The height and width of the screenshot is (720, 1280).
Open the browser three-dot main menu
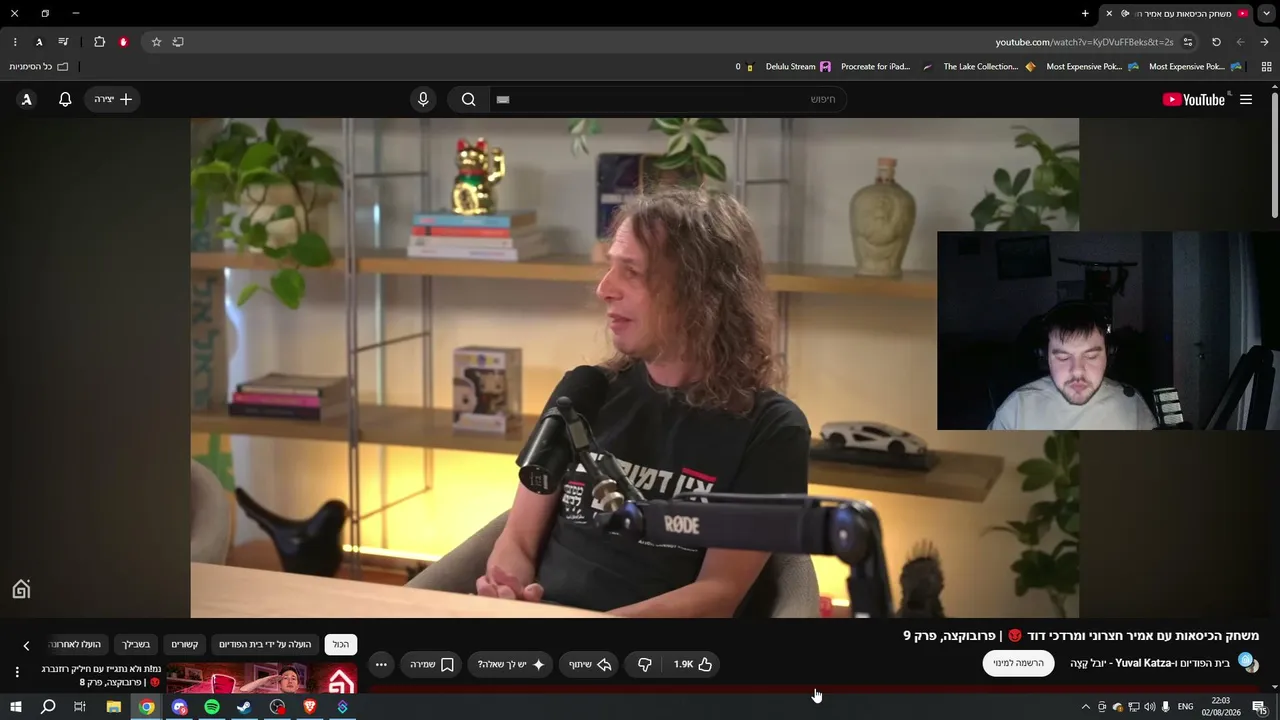(15, 42)
